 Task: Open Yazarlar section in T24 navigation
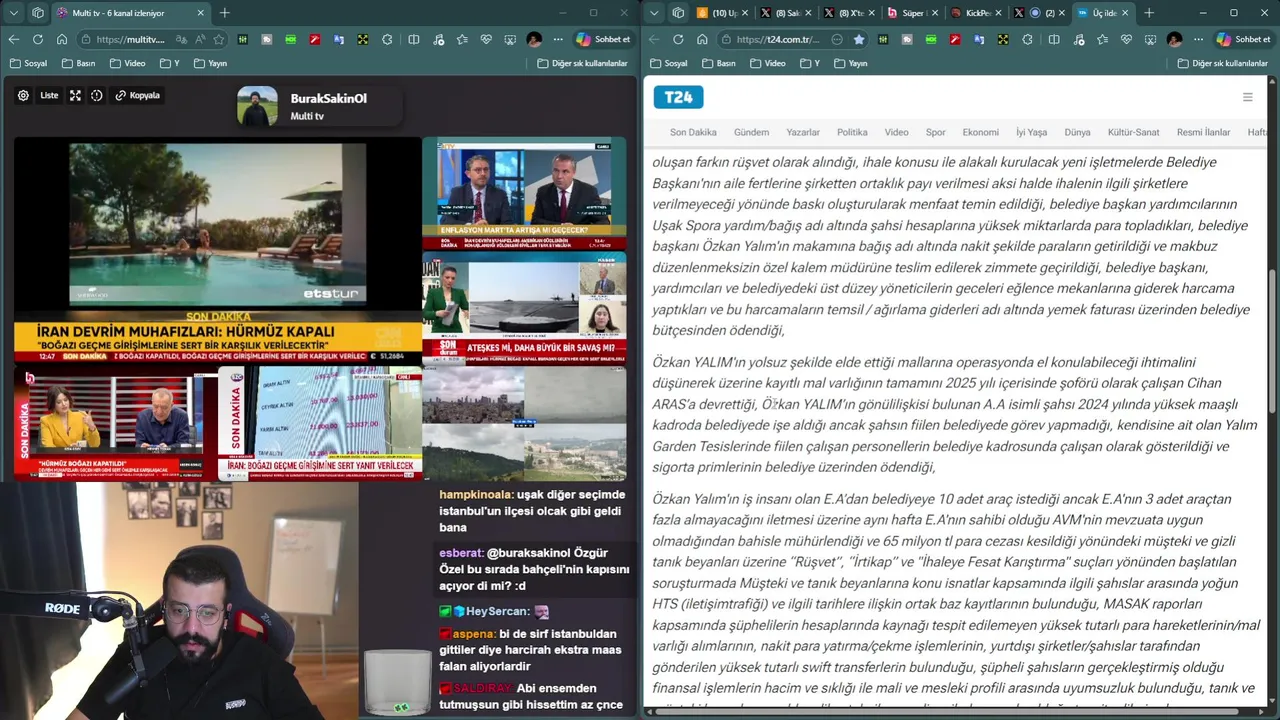(803, 132)
